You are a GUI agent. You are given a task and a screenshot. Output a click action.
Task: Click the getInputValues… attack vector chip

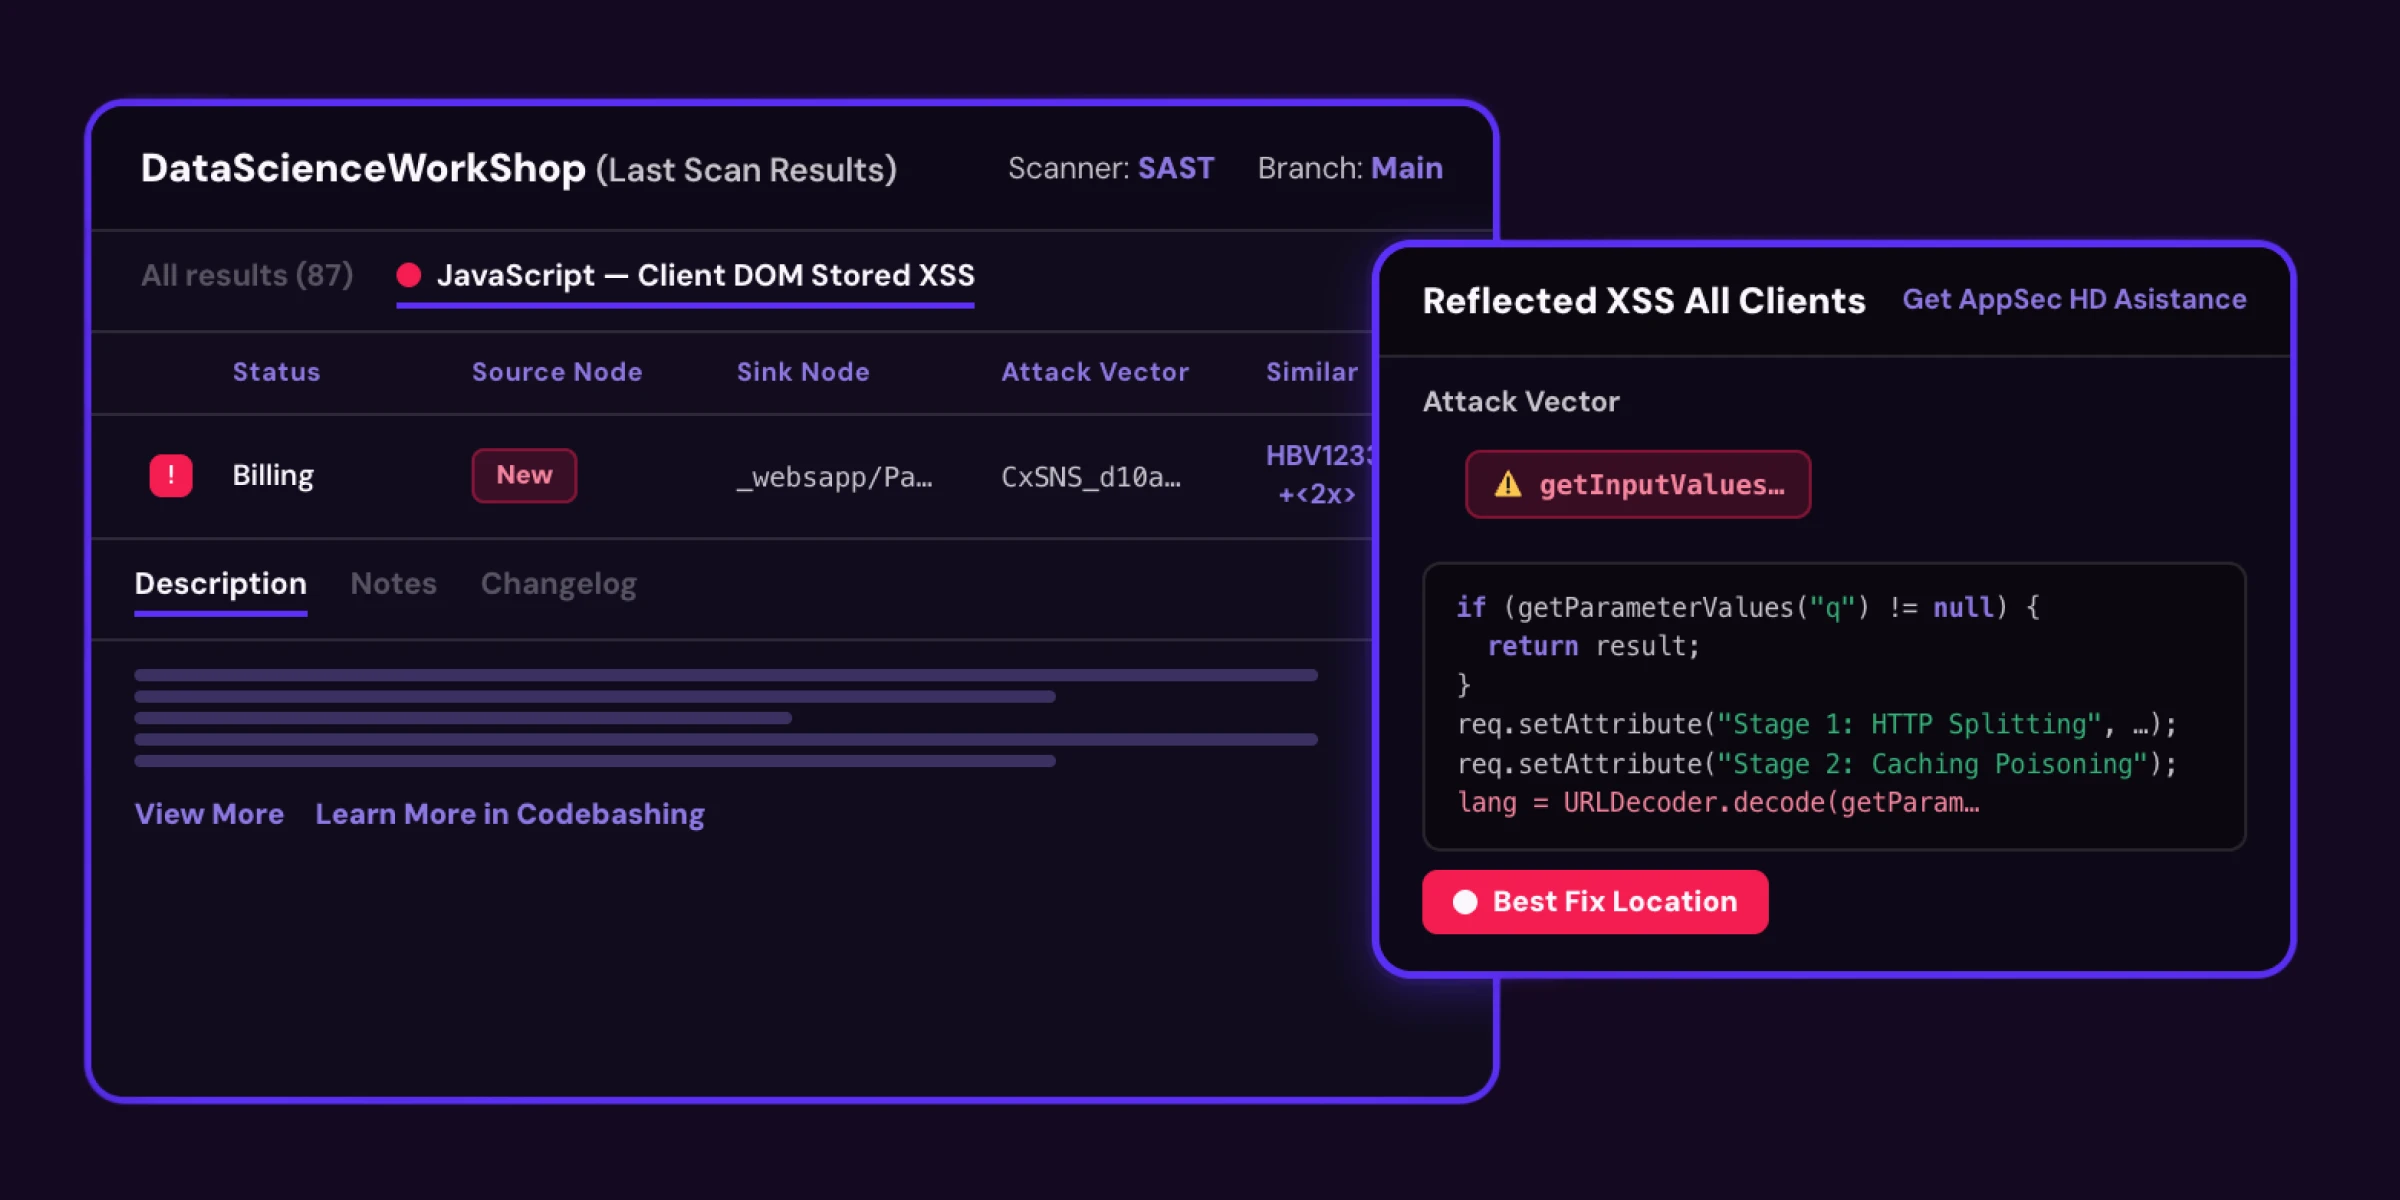coord(1638,485)
